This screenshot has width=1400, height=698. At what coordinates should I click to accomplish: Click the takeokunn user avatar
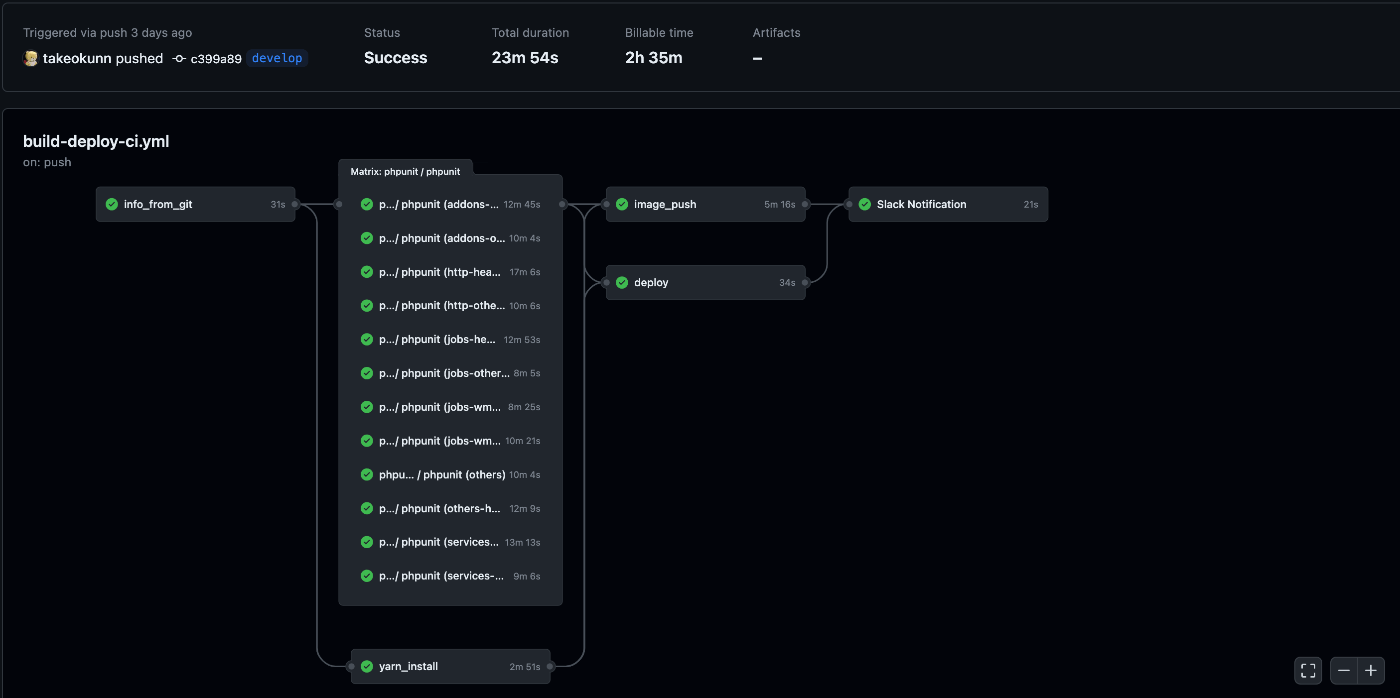pyautogui.click(x=31, y=58)
